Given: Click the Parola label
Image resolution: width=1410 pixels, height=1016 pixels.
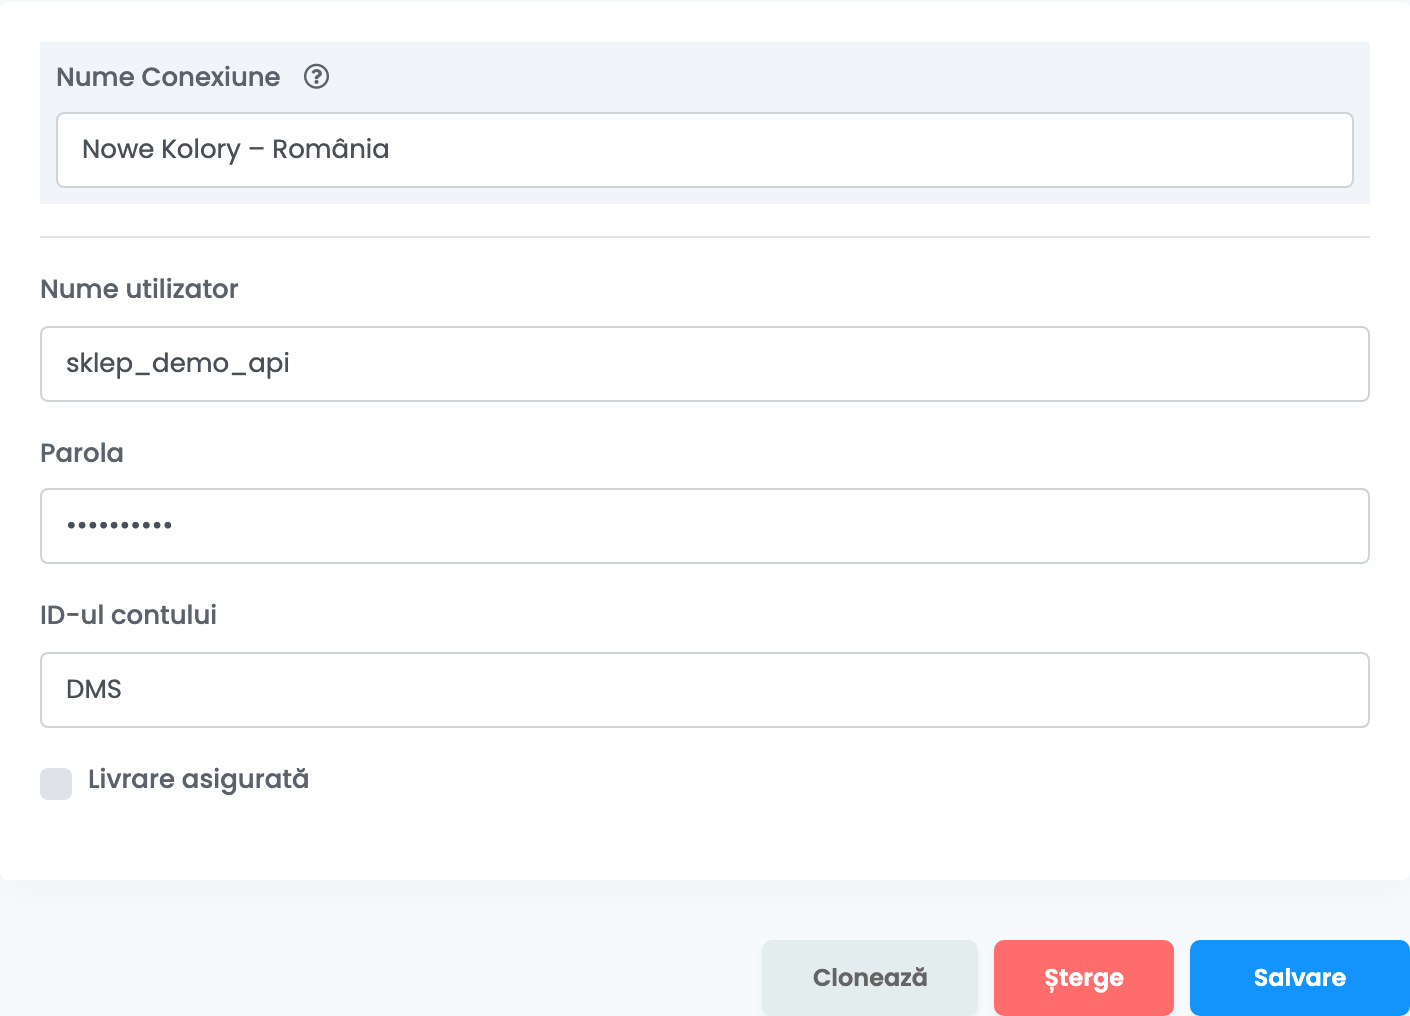Looking at the screenshot, I should (82, 453).
